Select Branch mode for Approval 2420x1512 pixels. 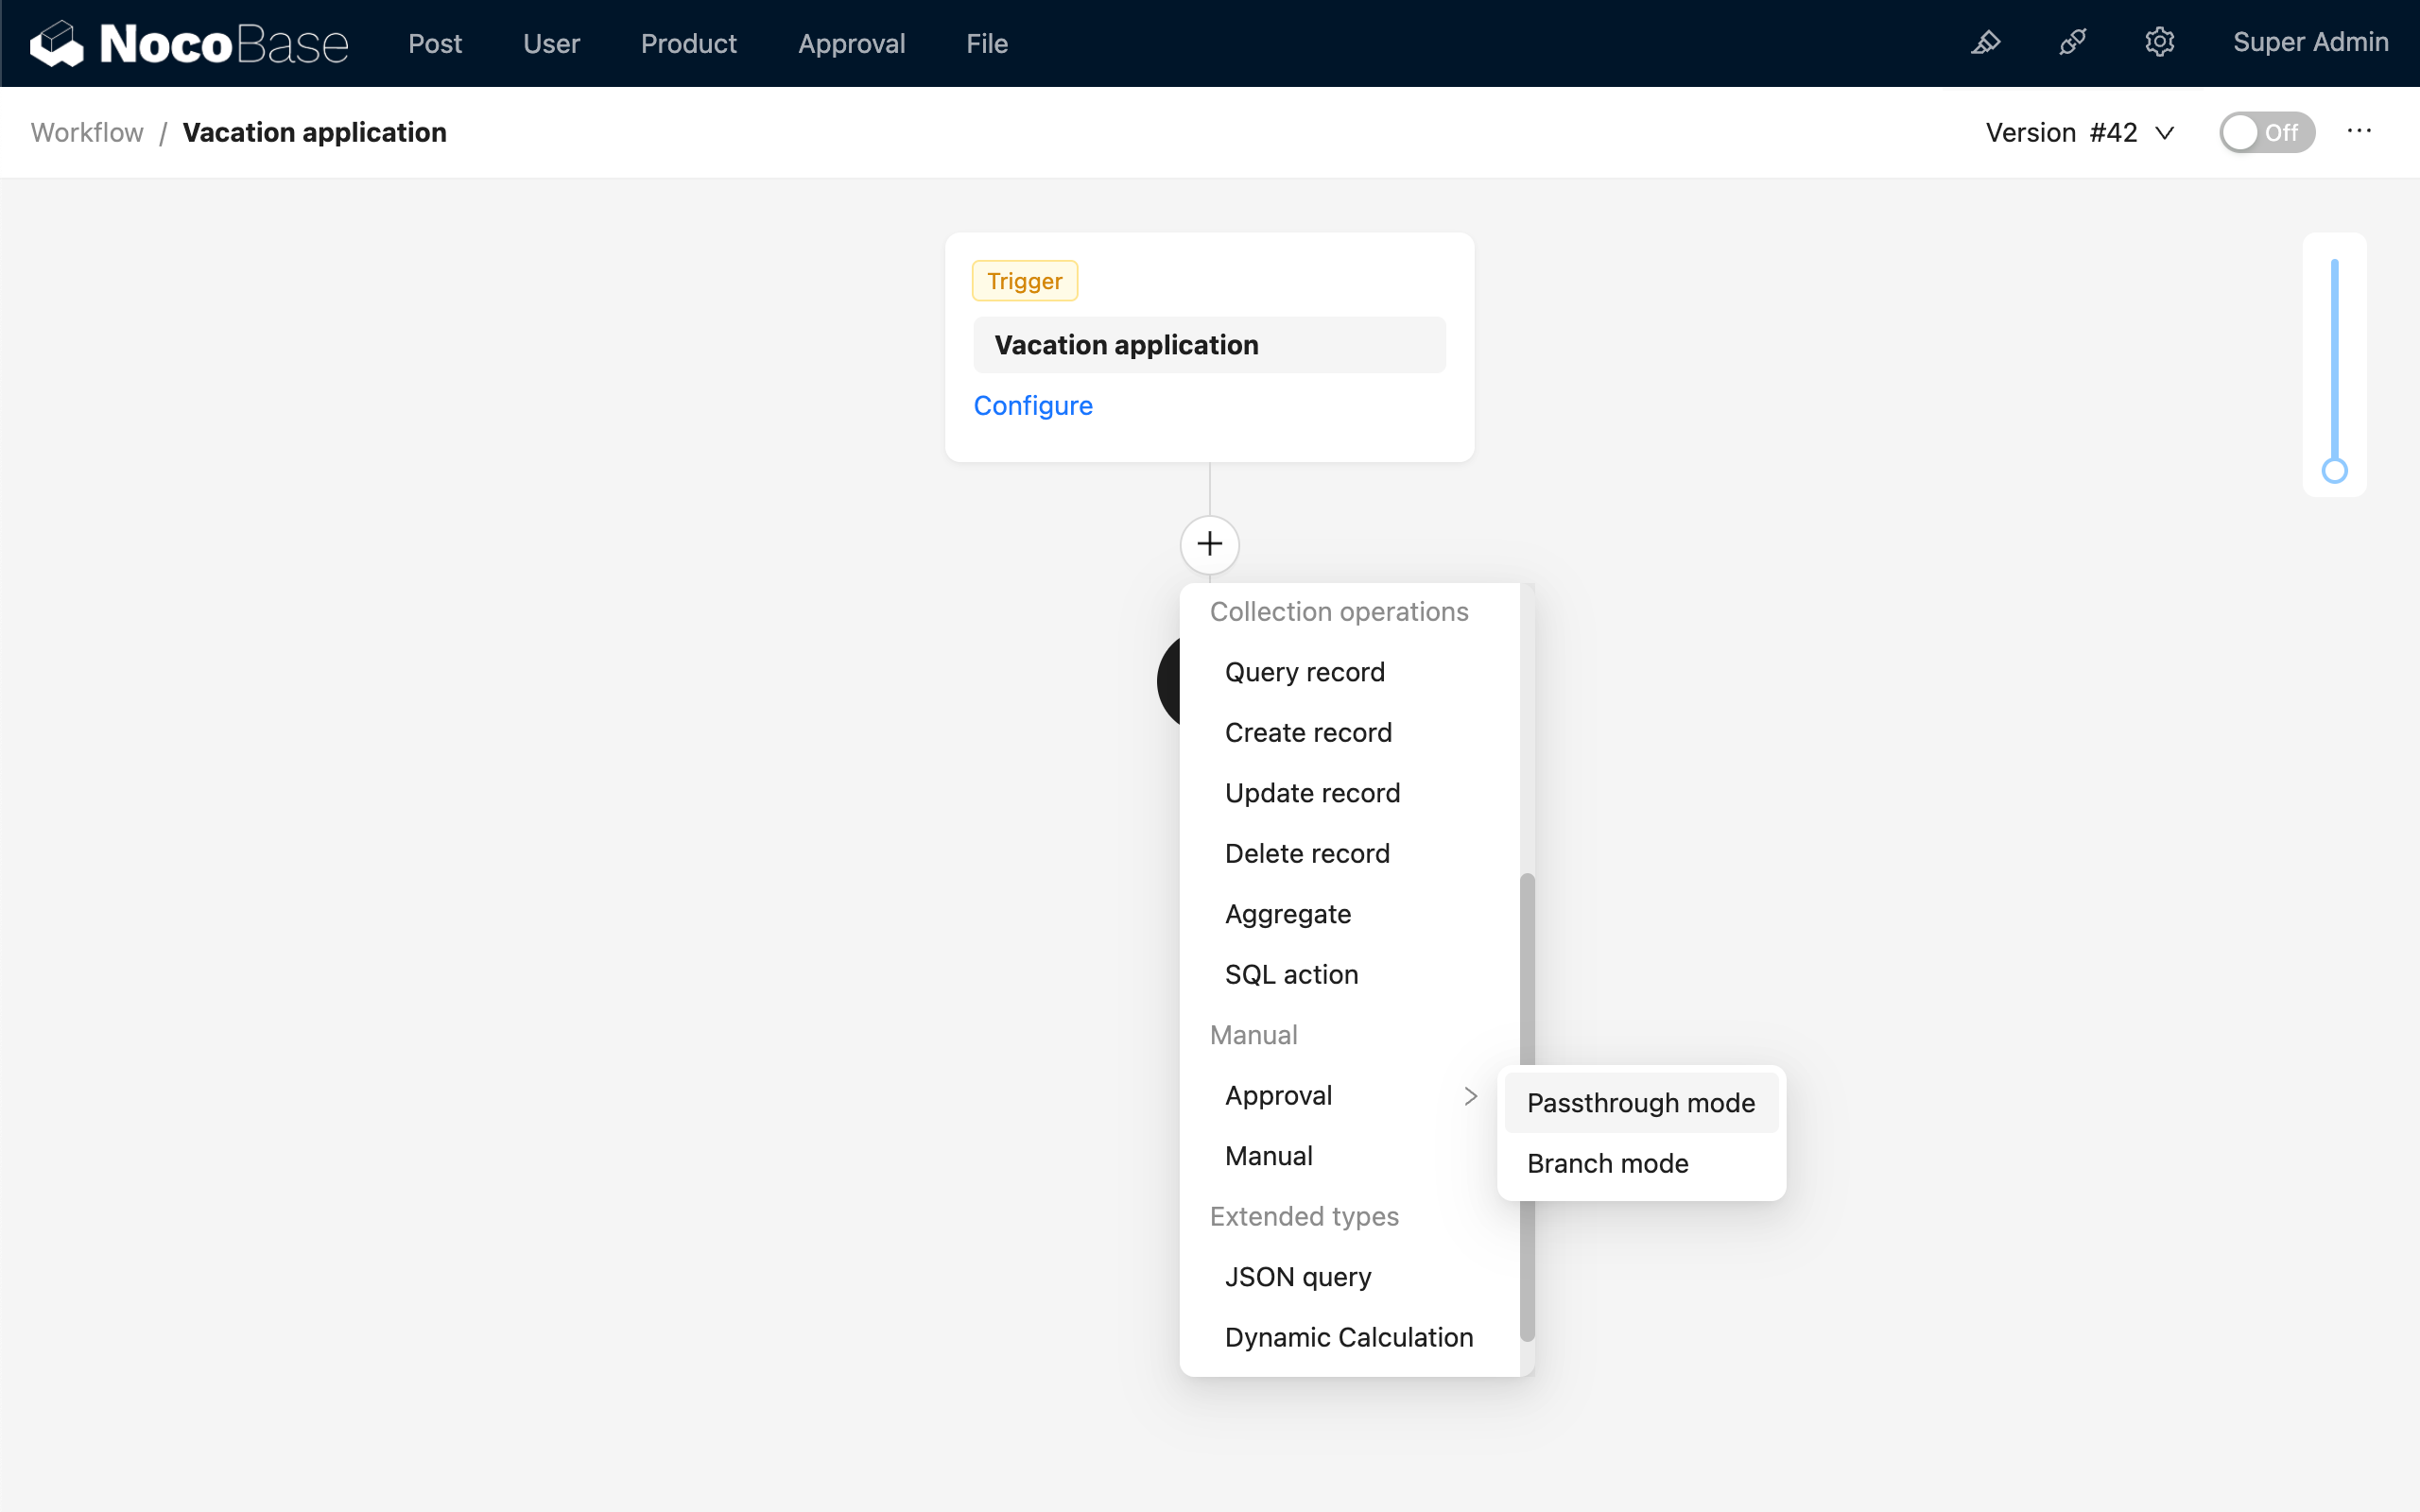tap(1607, 1163)
